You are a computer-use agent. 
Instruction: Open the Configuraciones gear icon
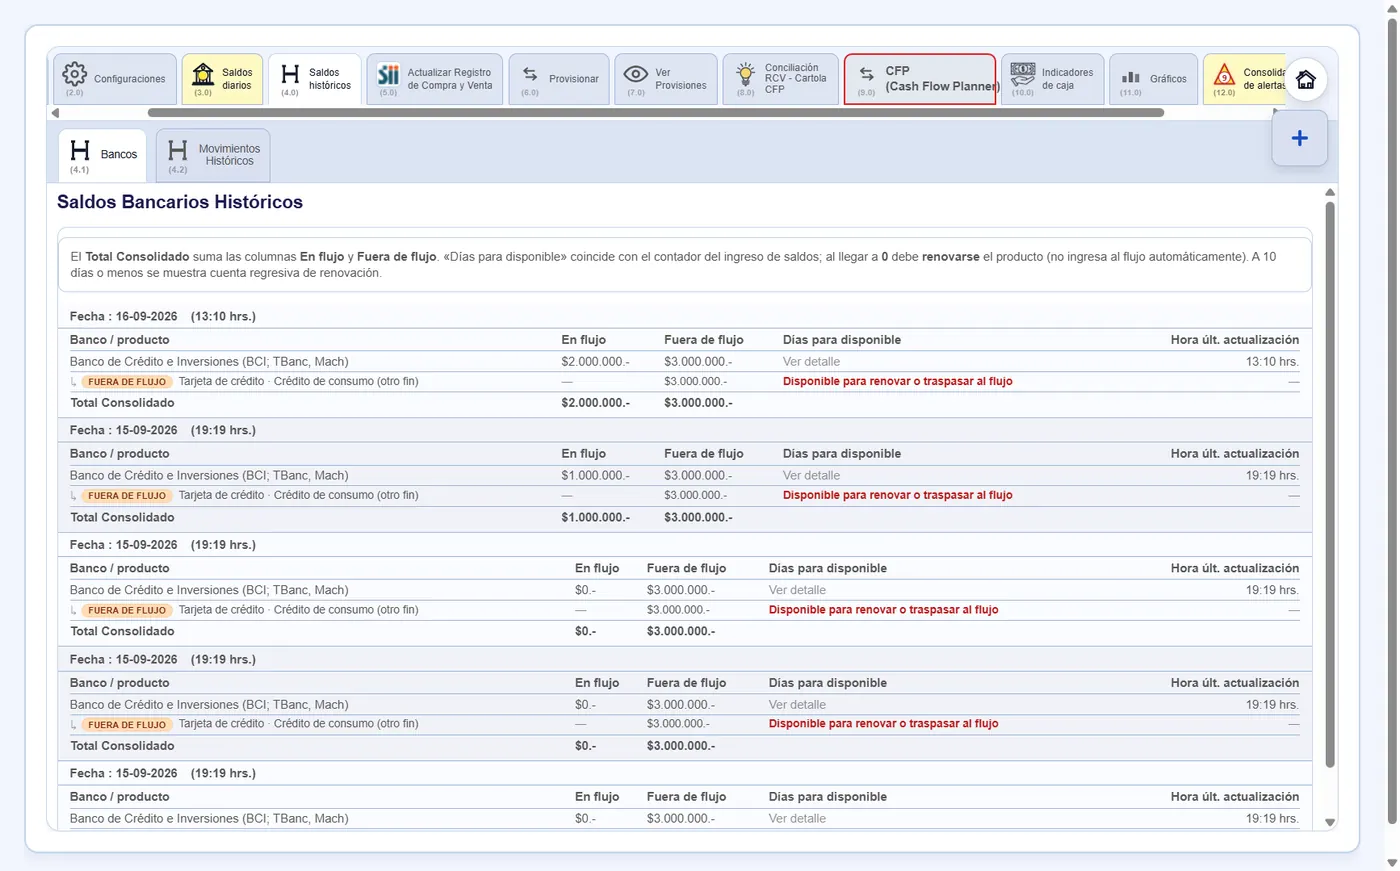pos(74,74)
